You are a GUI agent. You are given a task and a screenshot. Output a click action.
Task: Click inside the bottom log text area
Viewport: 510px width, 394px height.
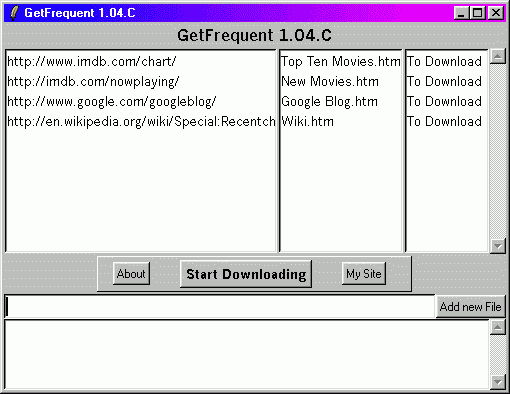[x=247, y=355]
